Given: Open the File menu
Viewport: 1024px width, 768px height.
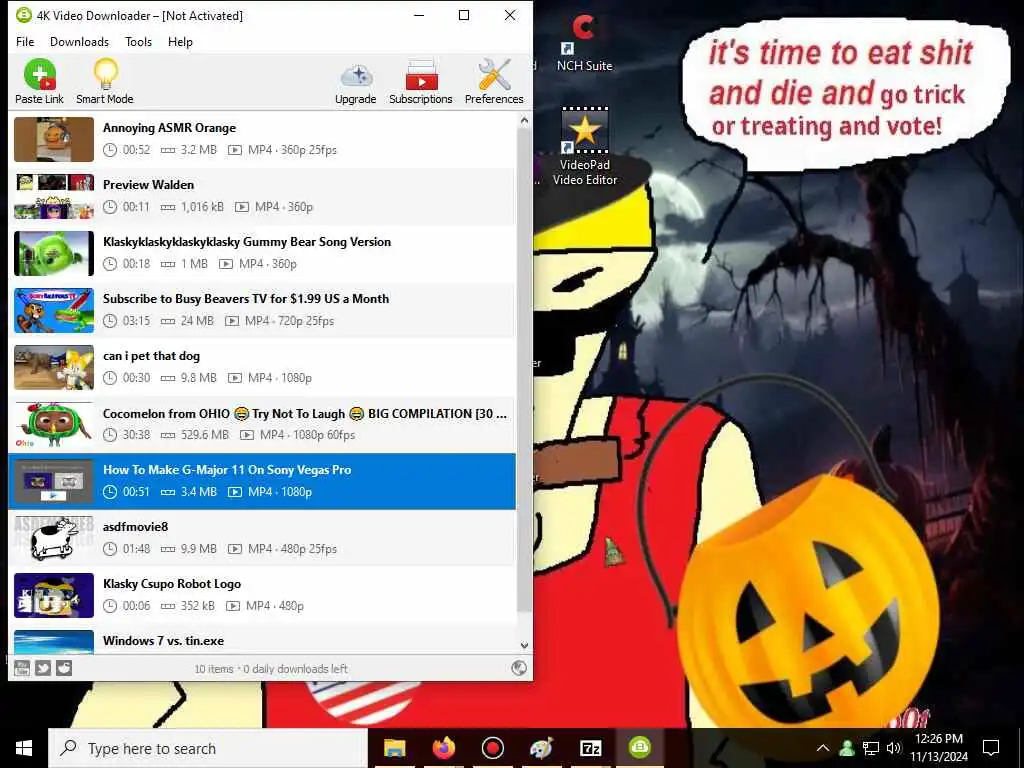Looking at the screenshot, I should pyautogui.click(x=25, y=42).
